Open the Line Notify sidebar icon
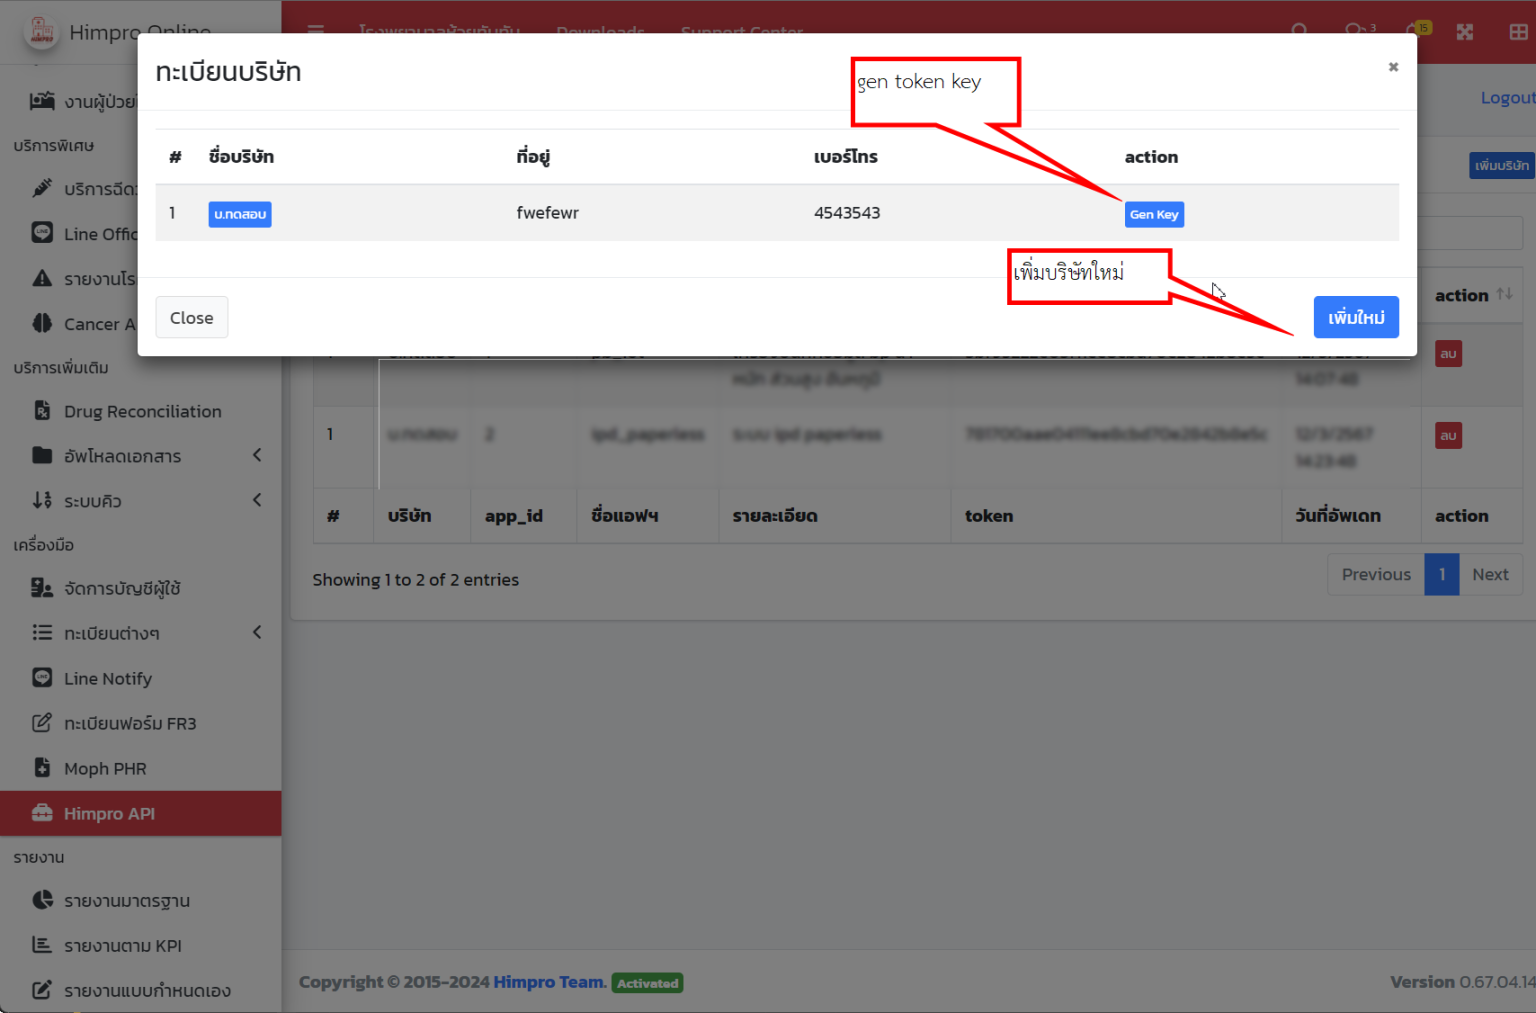Image resolution: width=1536 pixels, height=1013 pixels. 41,677
